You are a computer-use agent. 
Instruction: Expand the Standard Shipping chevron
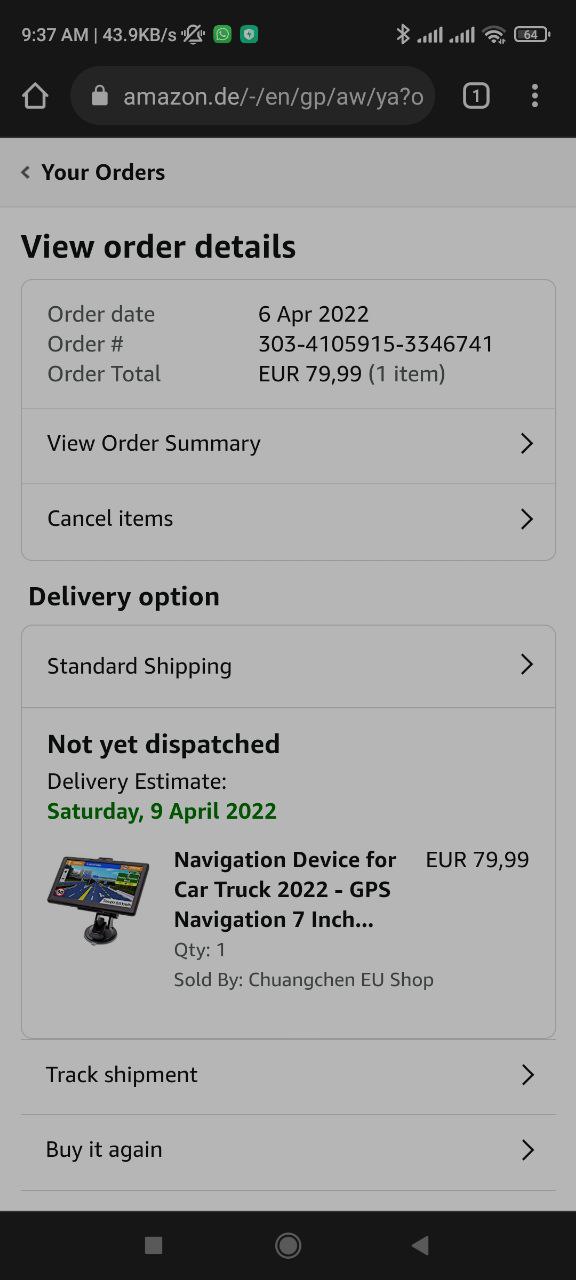527,665
